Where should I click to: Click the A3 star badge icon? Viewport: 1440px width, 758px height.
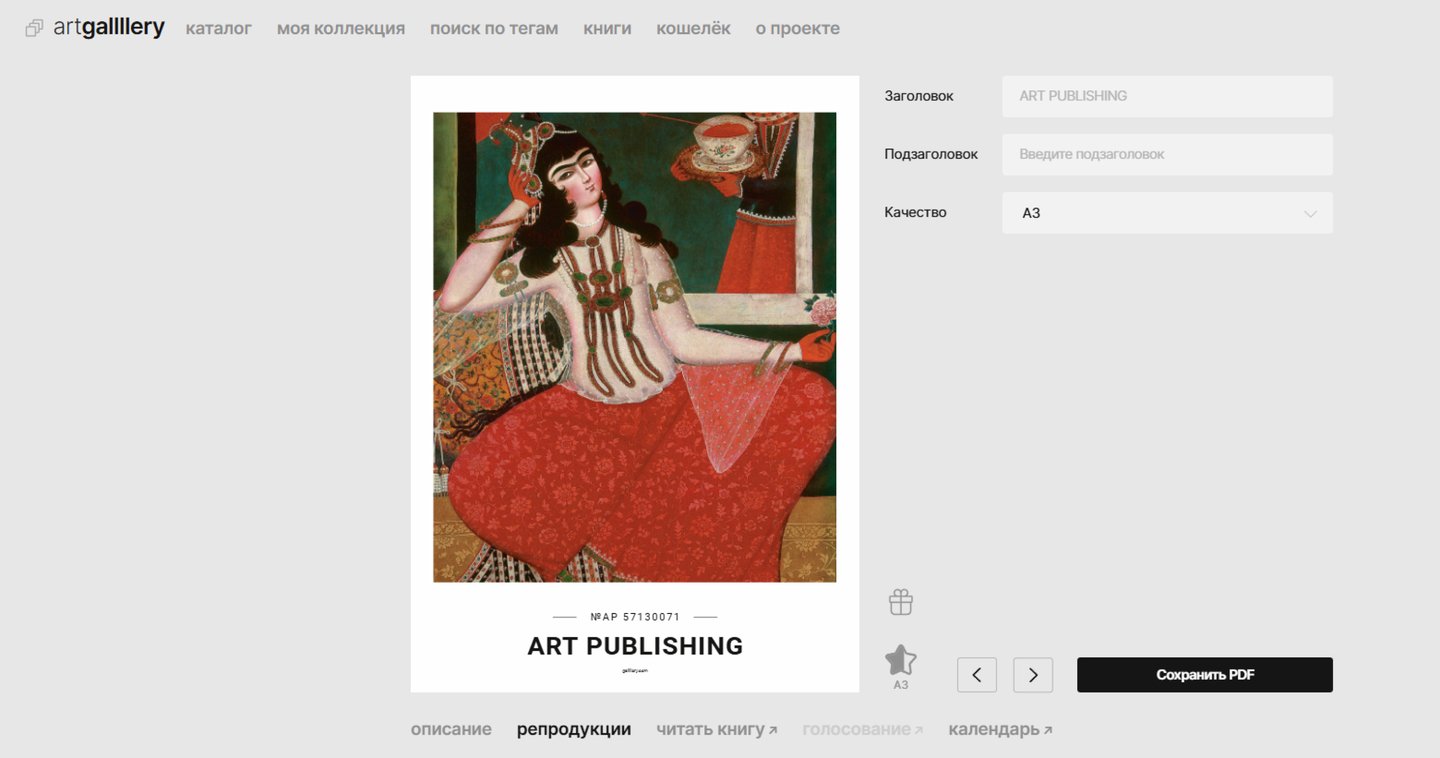click(900, 661)
